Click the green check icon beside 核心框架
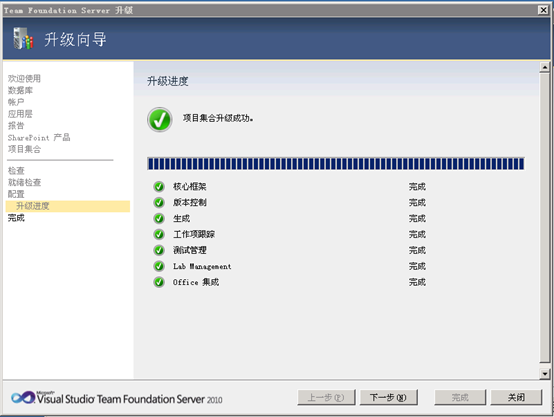The width and height of the screenshot is (554, 417). (159, 187)
